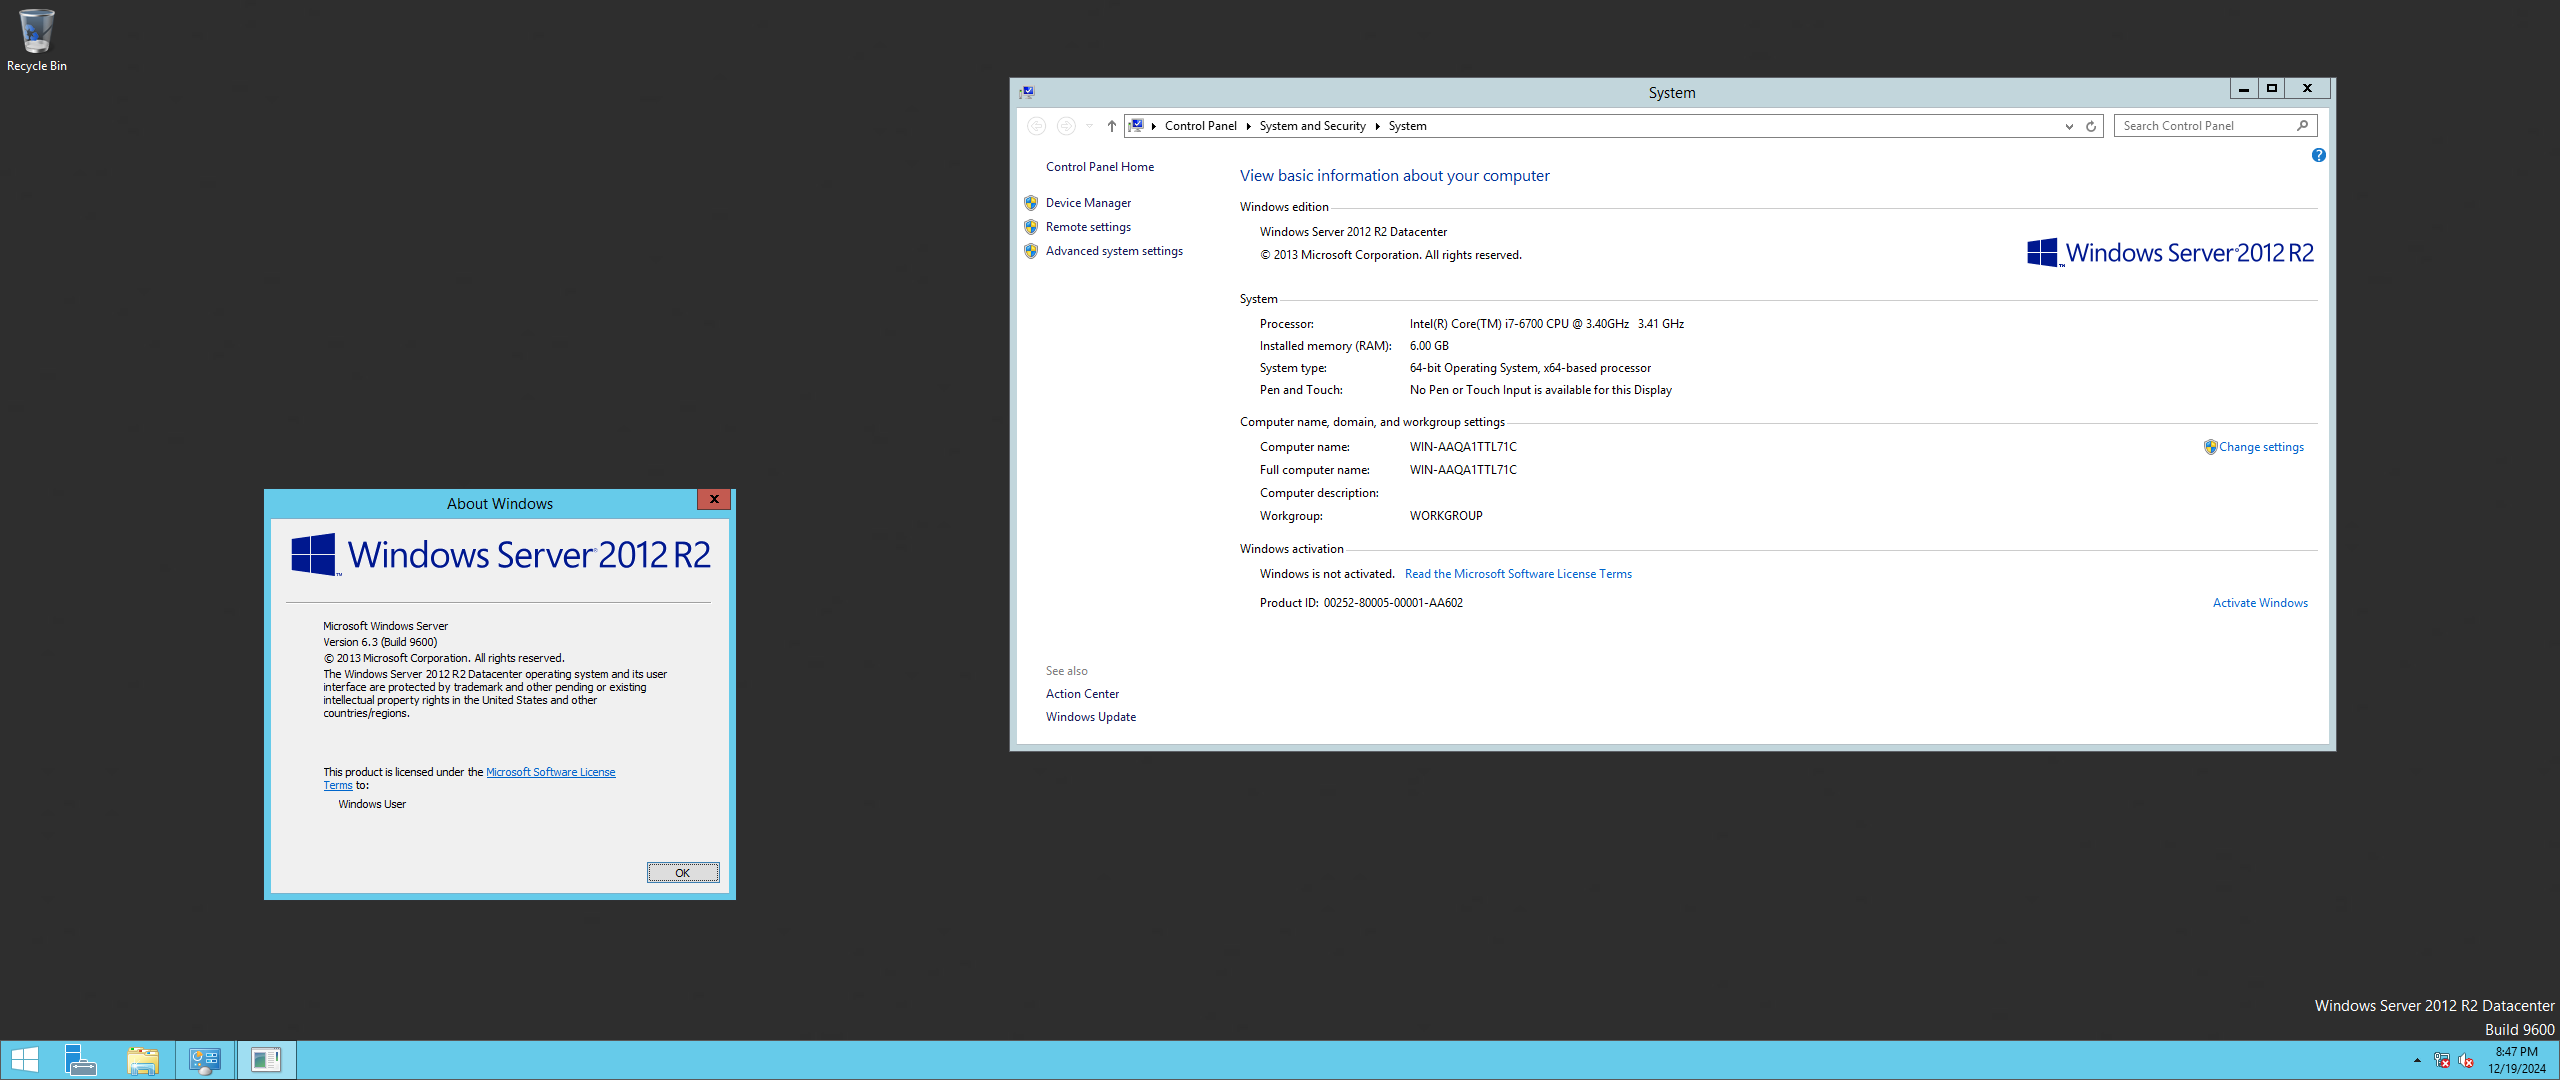Select the Intel Core i7-6700 processor text
Screen dimensions: 2560x1080
pyautogui.click(x=1547, y=324)
